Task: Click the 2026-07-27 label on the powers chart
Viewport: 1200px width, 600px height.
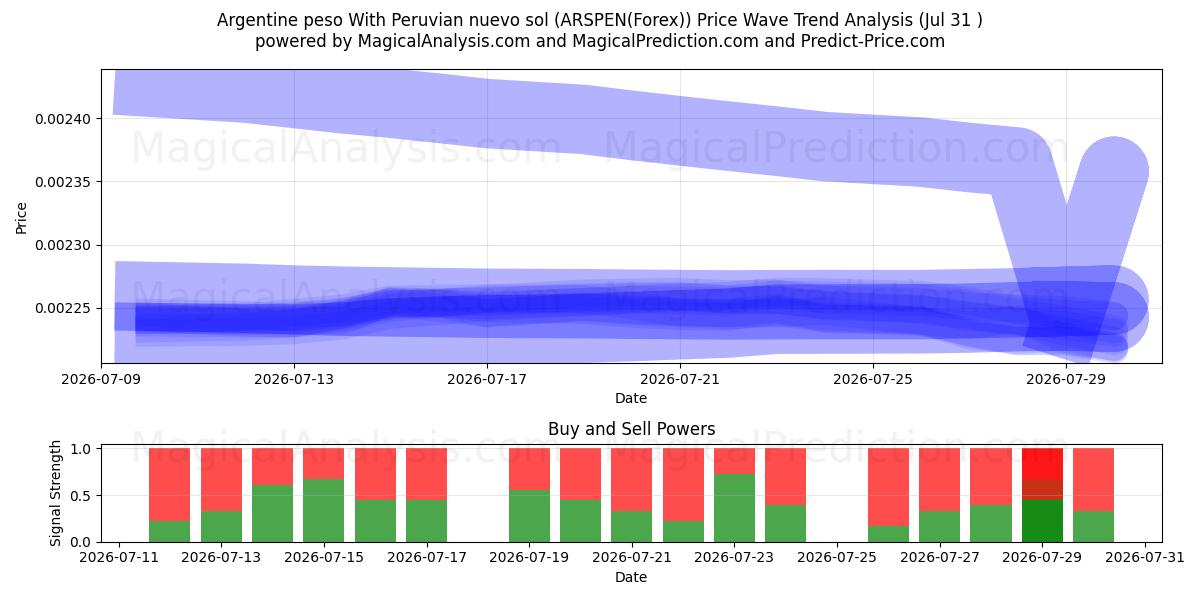Action: [939, 558]
